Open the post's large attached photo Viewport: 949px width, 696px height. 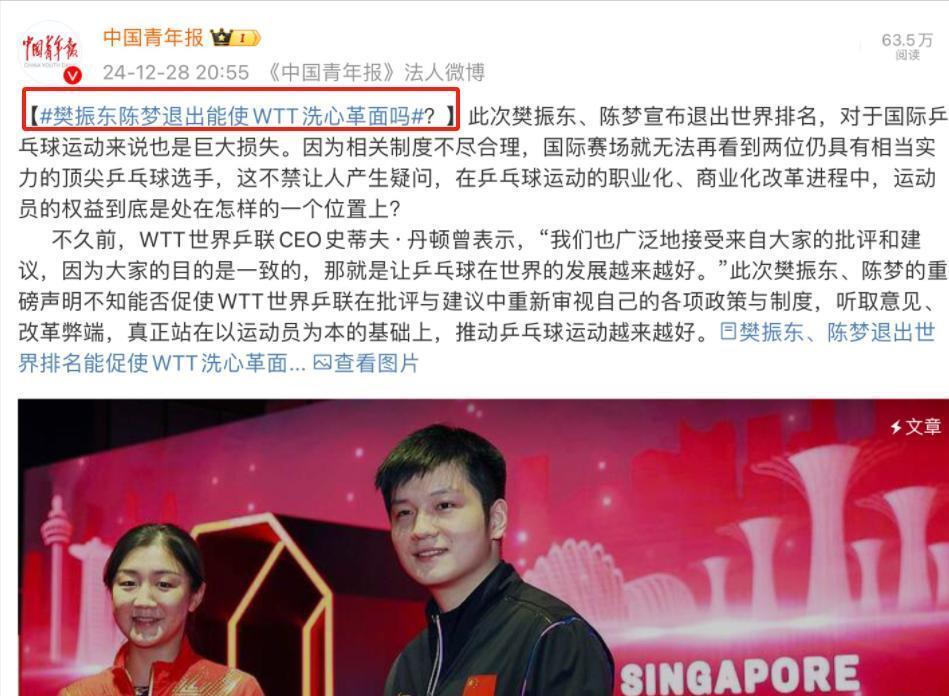click(484, 547)
